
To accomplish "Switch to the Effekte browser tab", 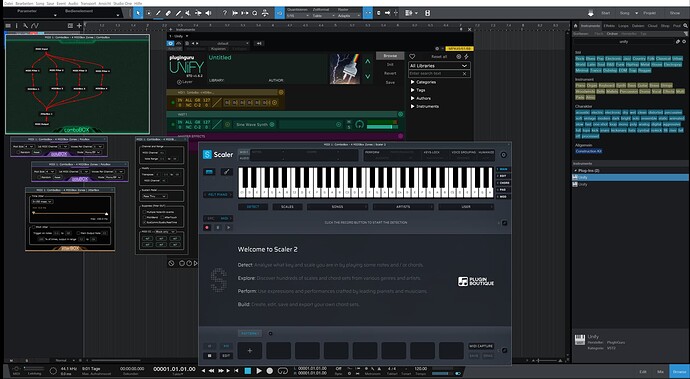I will click(x=609, y=26).
